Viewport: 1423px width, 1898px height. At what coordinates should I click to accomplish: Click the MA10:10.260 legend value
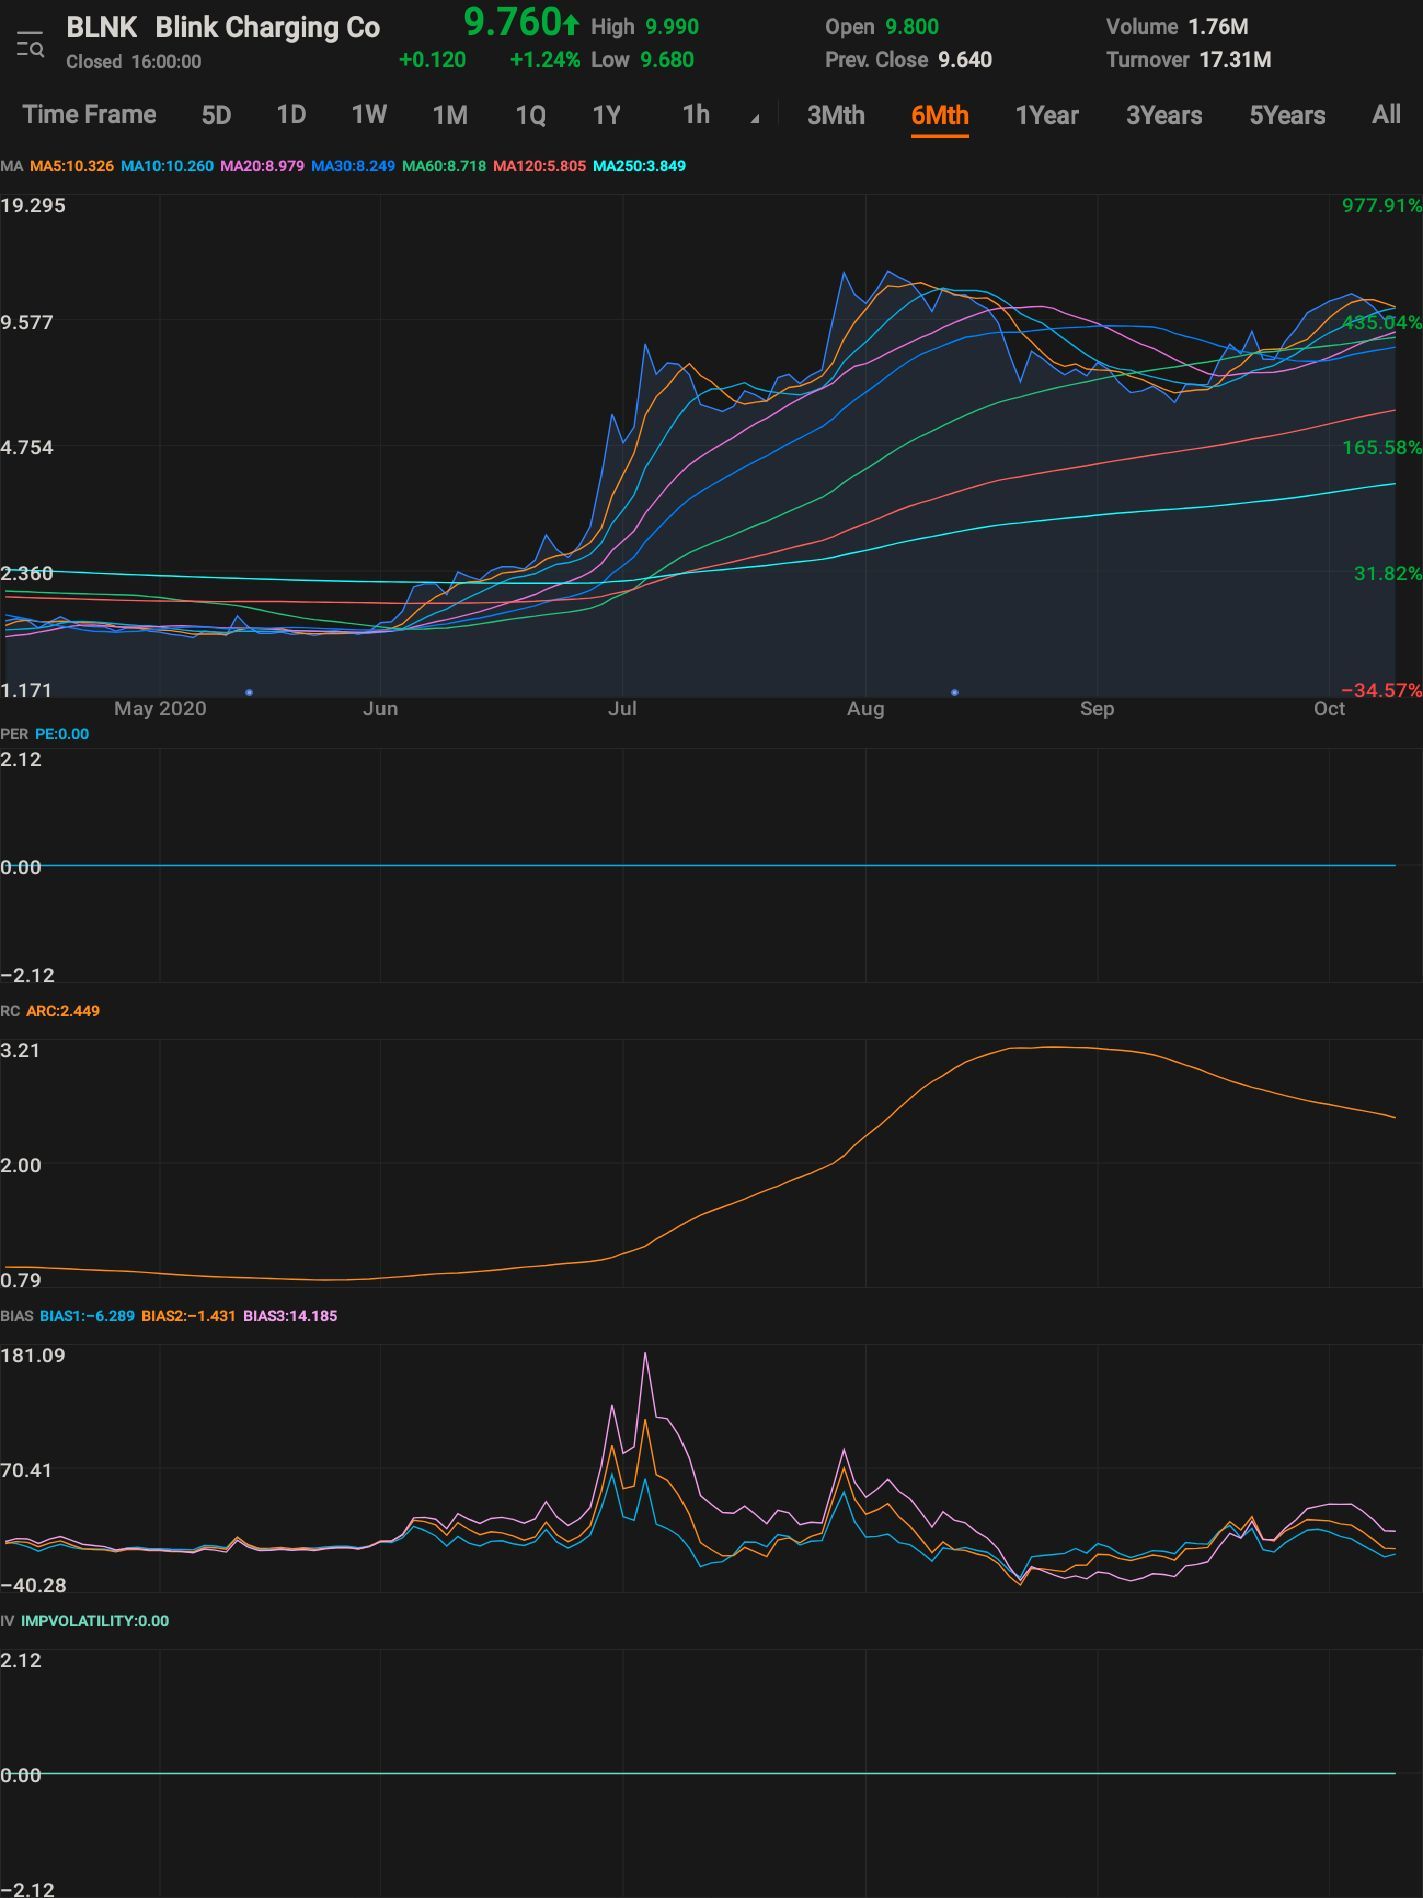[x=167, y=166]
